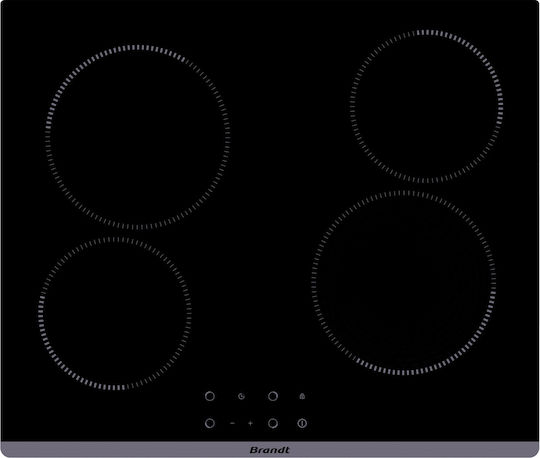Click the dashed ring of rear-right zone
540x458 pixels.
coord(426,33)
